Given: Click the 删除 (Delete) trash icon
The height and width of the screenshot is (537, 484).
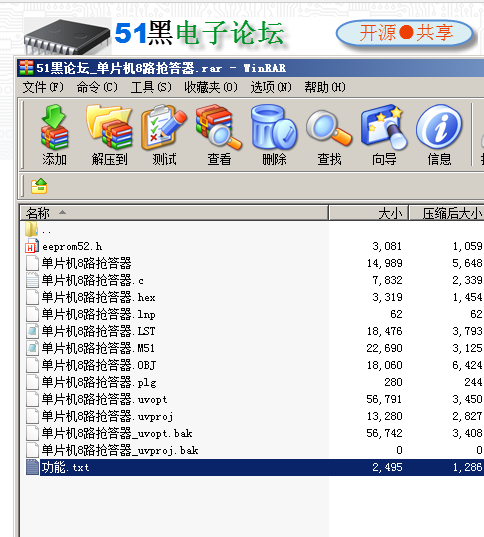Looking at the screenshot, I should click(x=274, y=127).
